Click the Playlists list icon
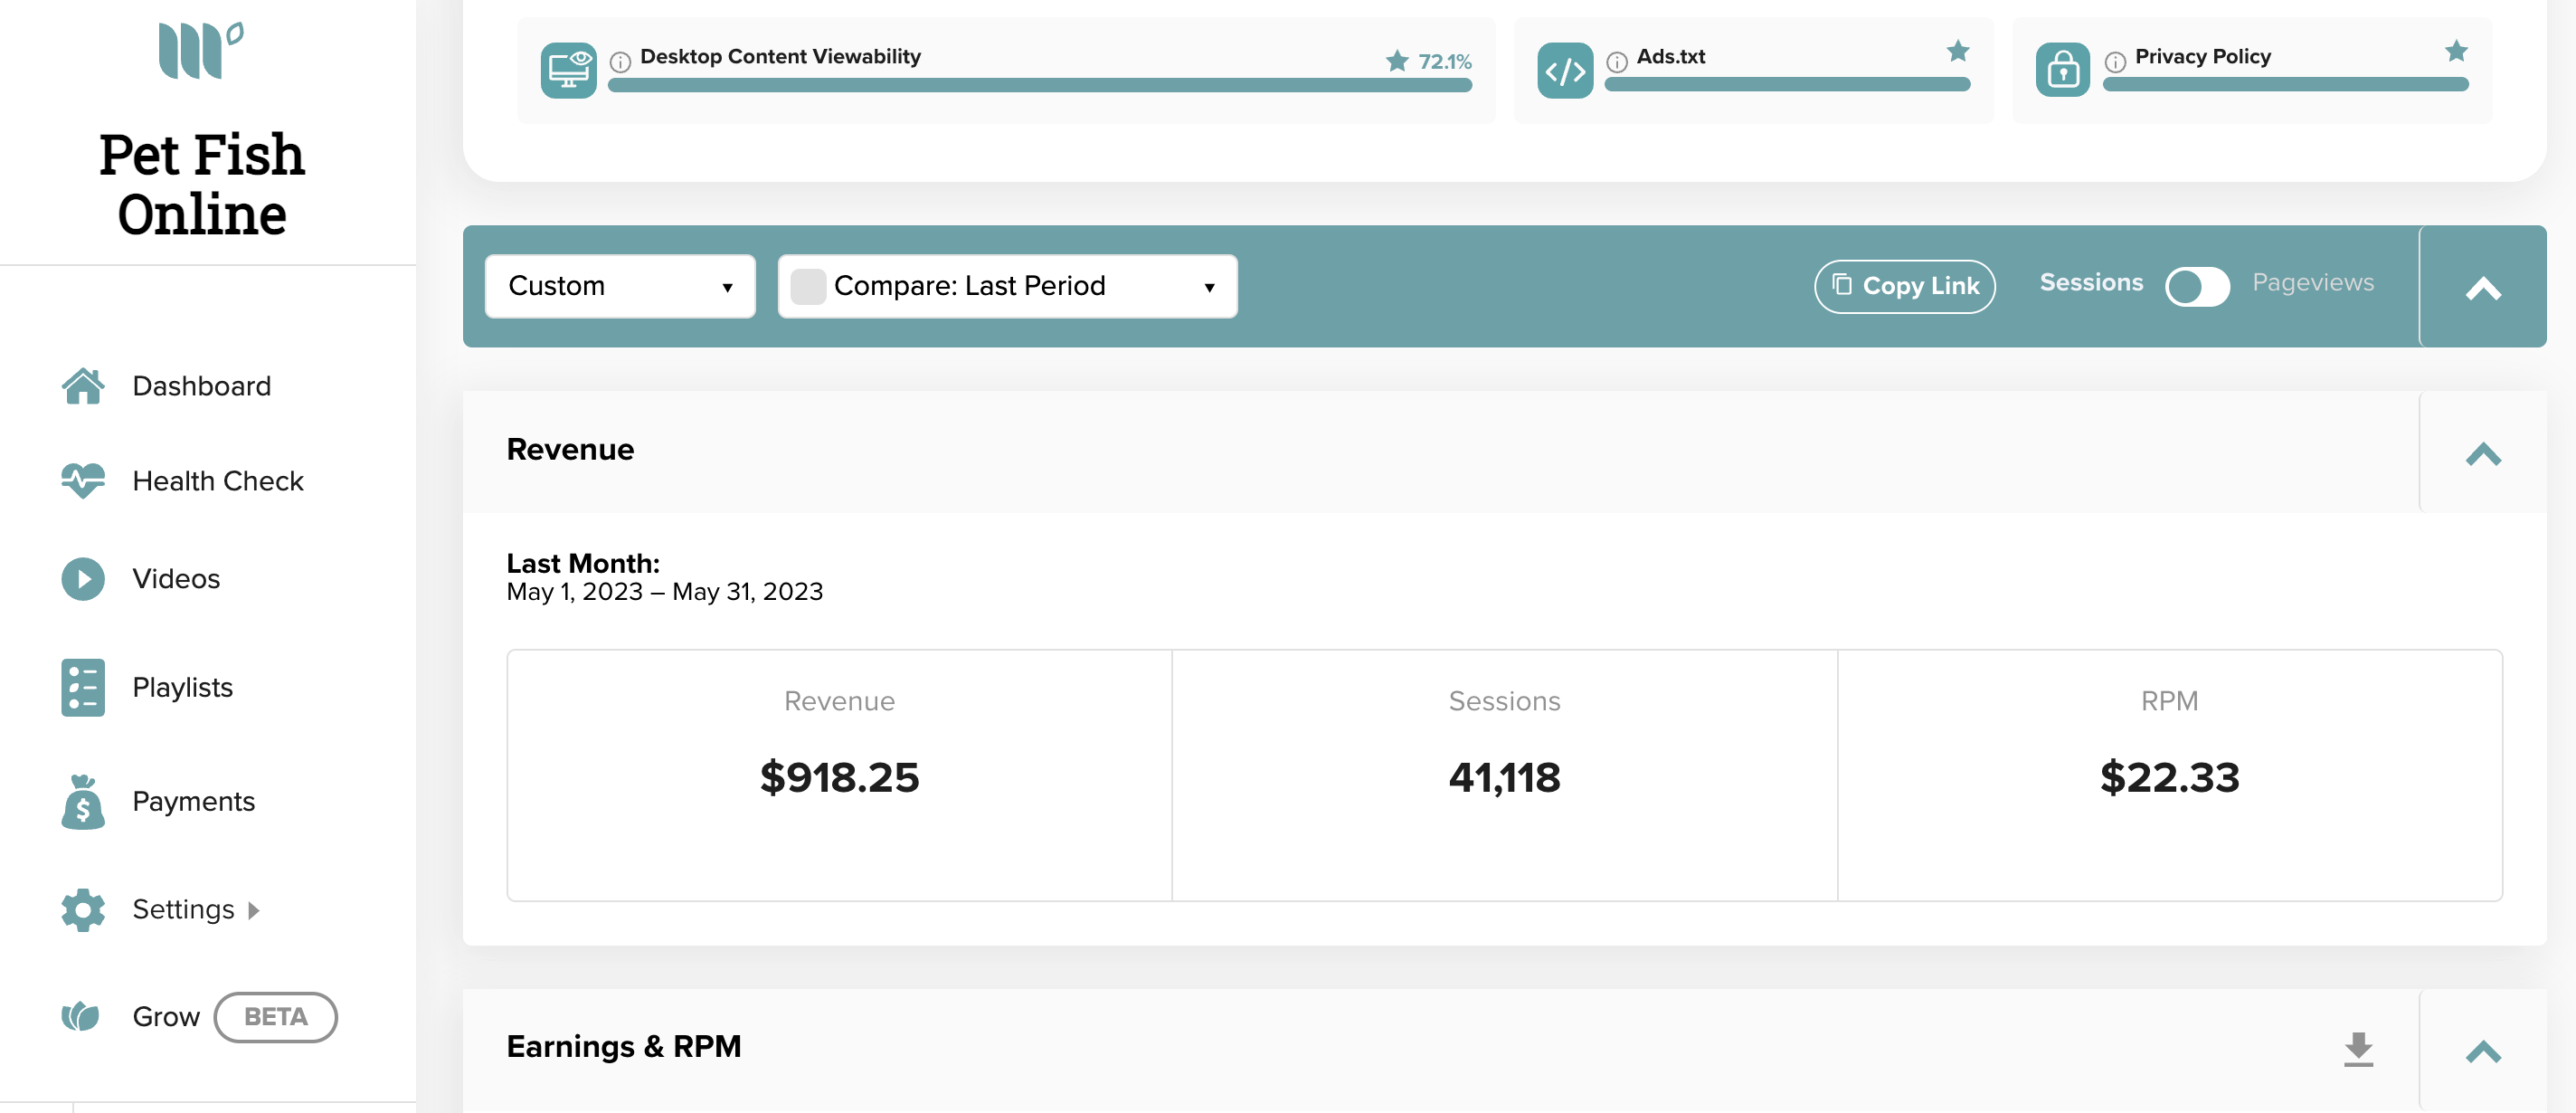Image resolution: width=2576 pixels, height=1113 pixels. coord(83,688)
